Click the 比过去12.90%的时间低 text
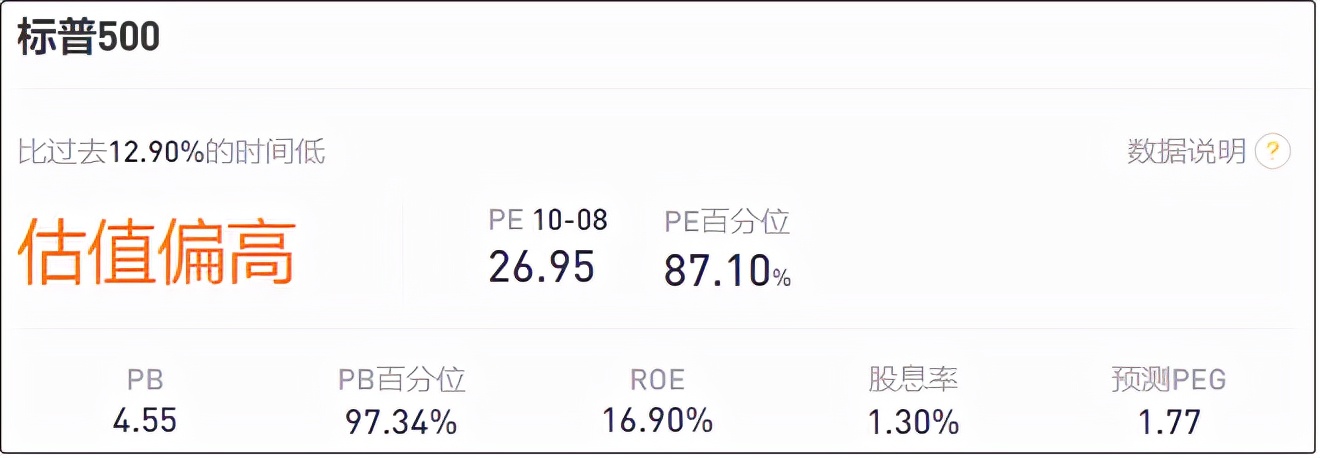Screen dimensions: 1320x458 point(172,152)
